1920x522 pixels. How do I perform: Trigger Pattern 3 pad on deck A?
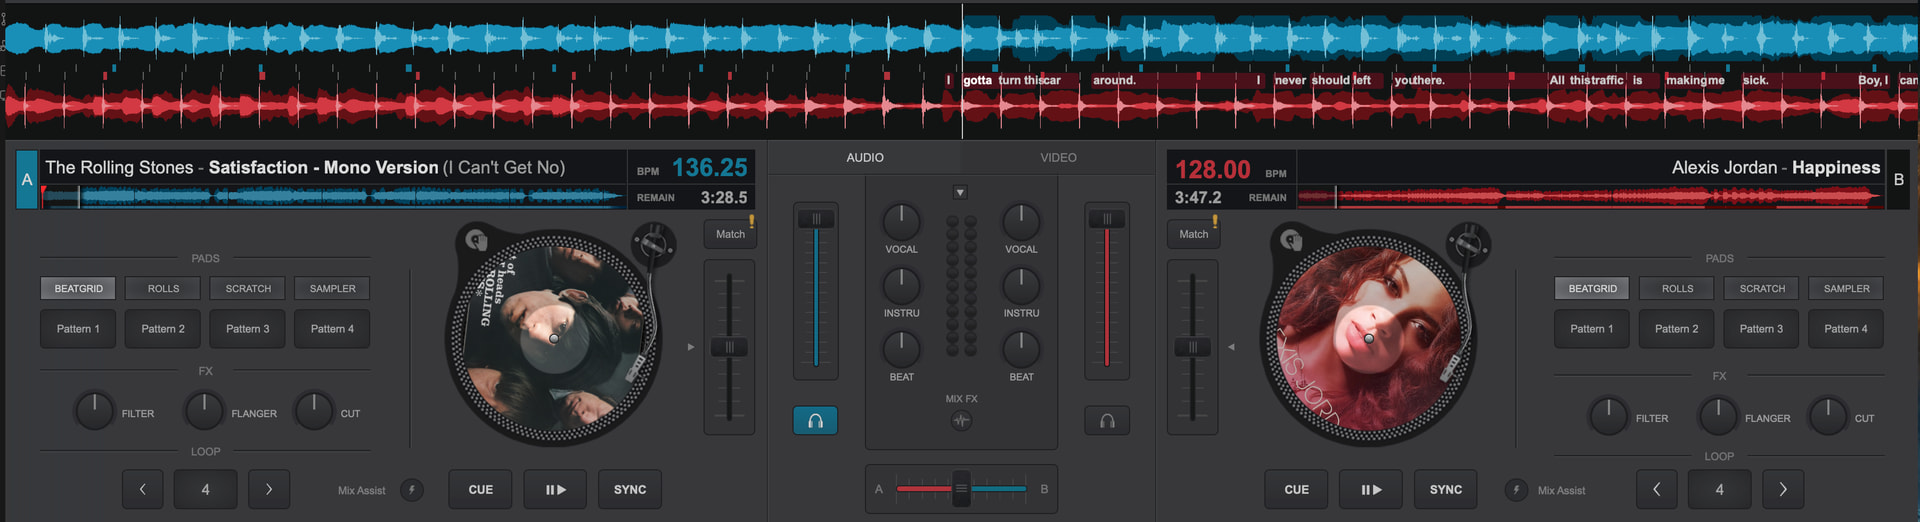[247, 329]
